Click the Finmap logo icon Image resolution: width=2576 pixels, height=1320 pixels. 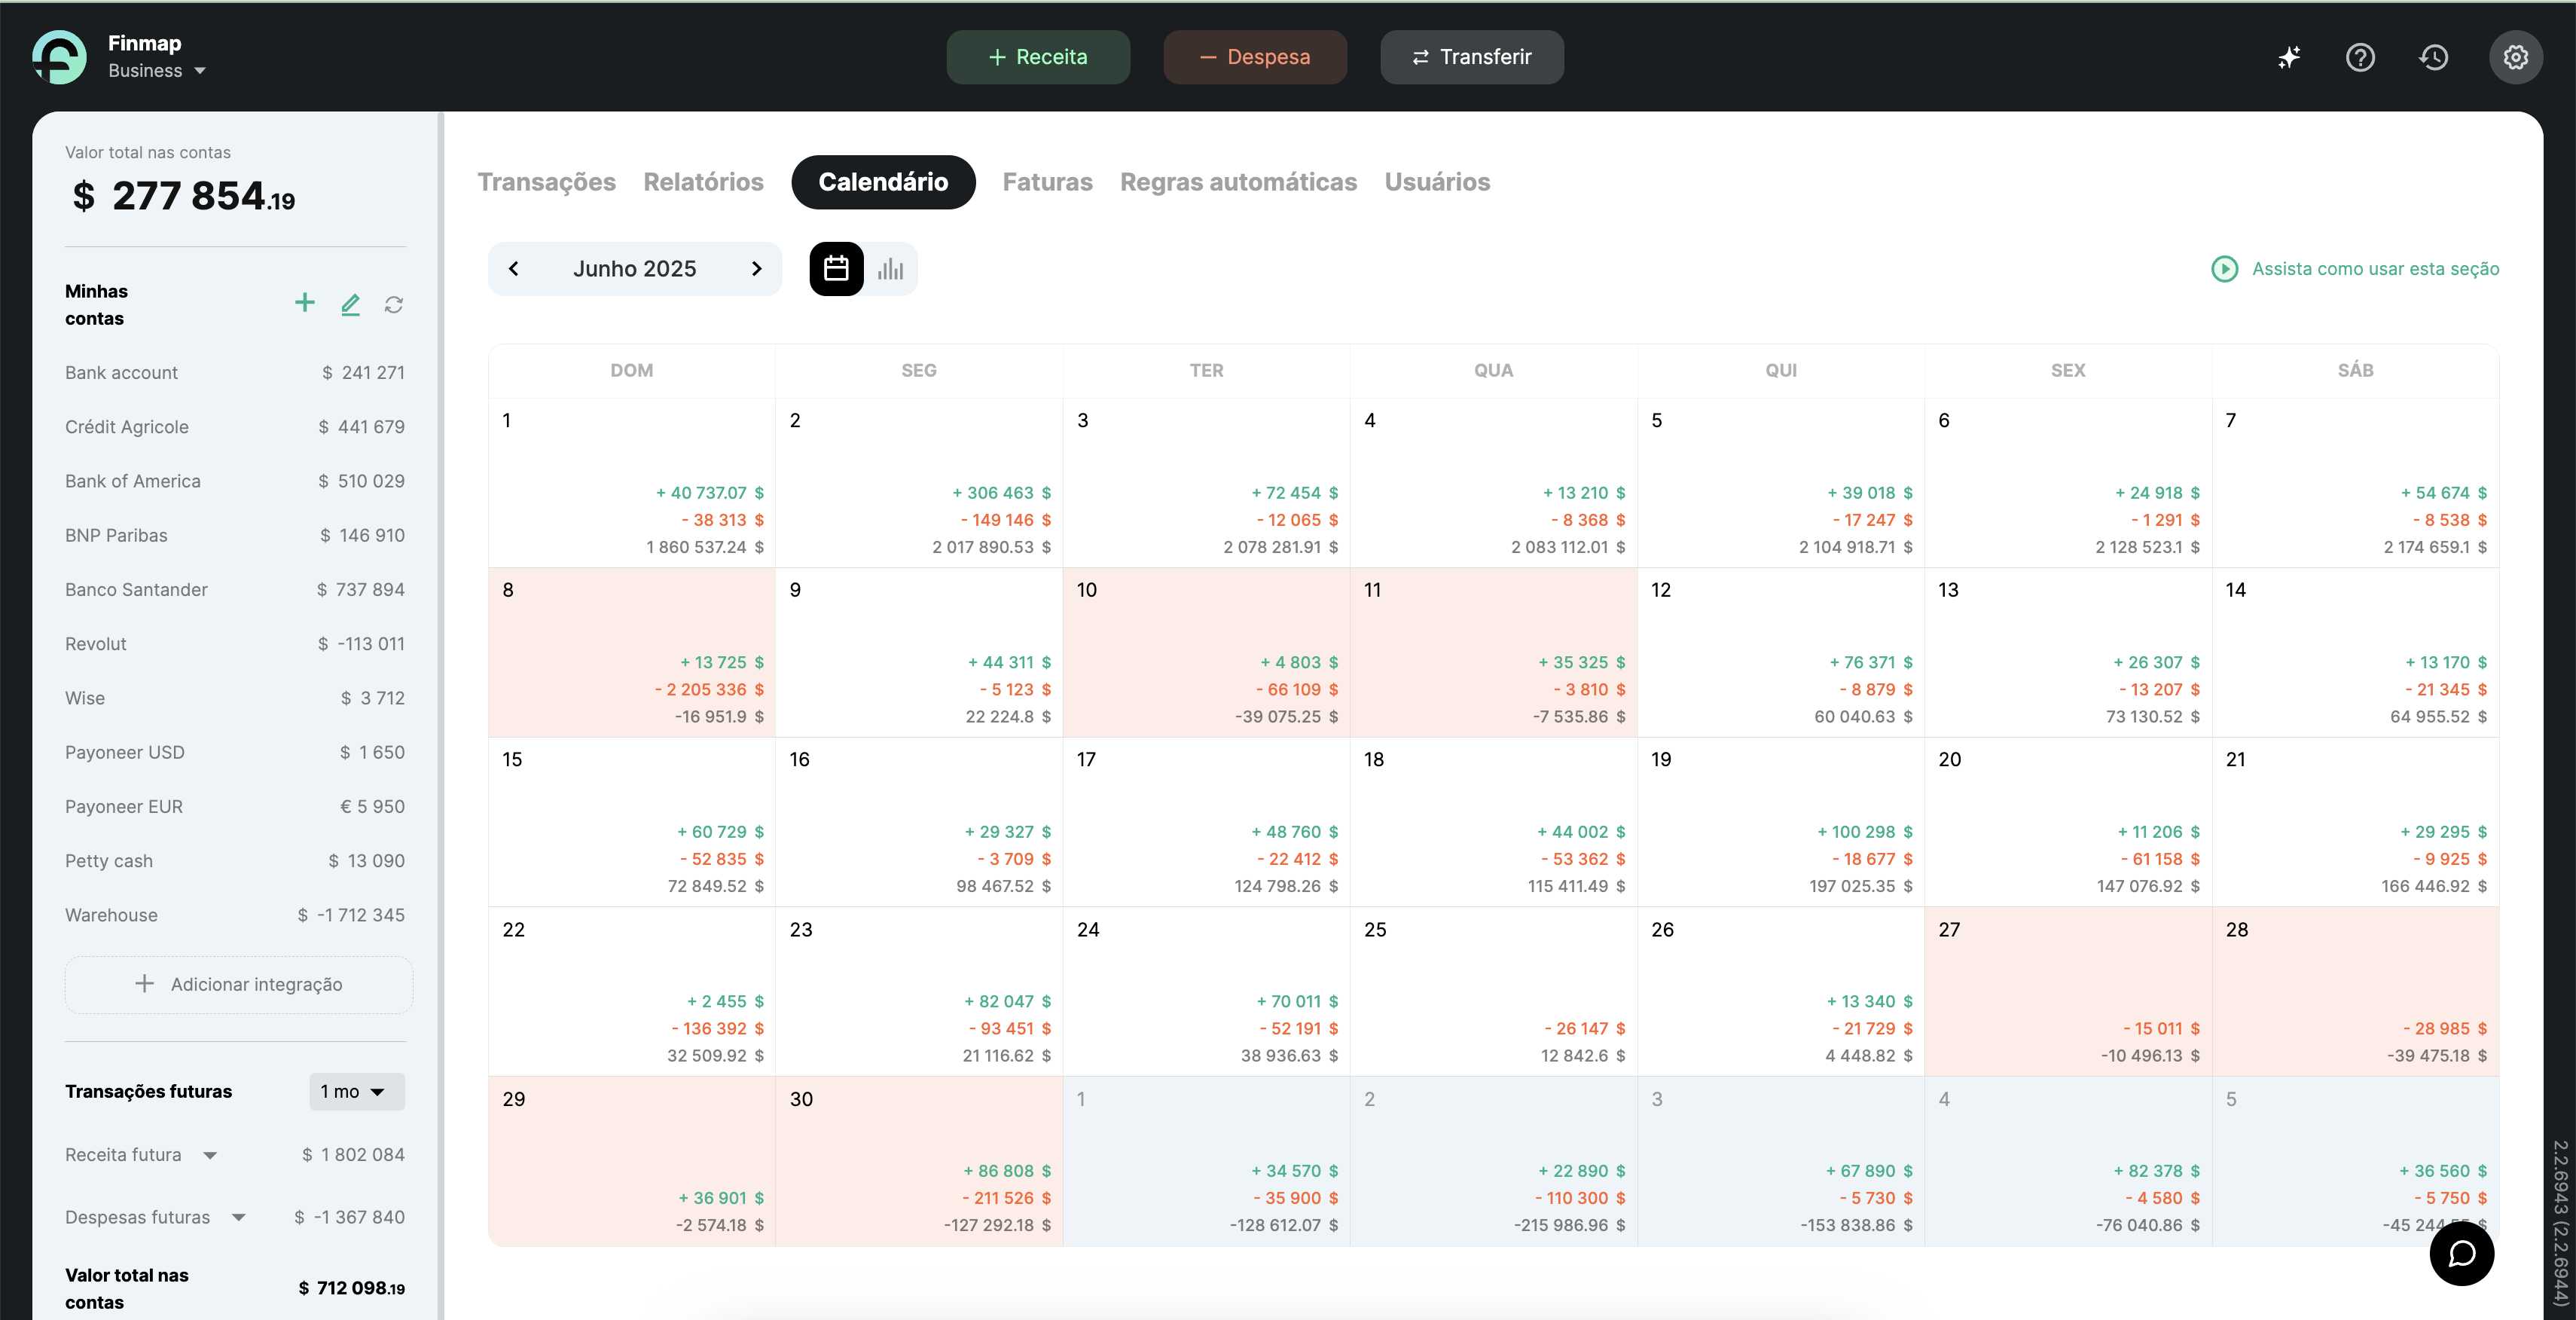tap(59, 57)
